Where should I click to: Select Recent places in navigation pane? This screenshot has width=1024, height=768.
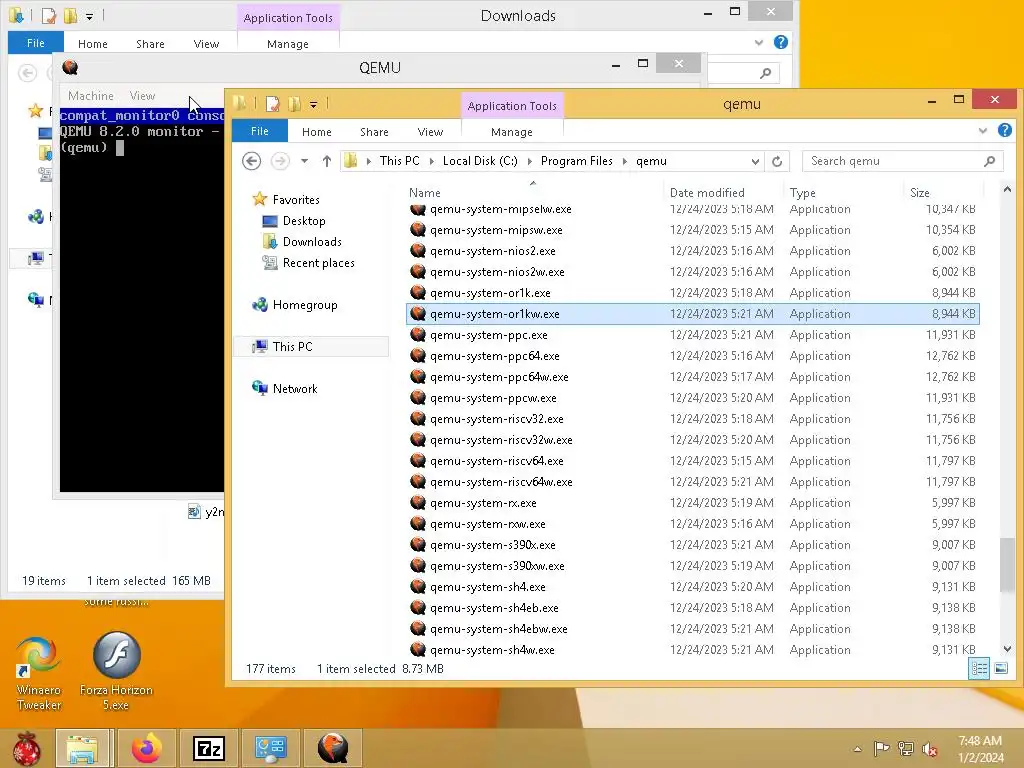click(x=319, y=263)
